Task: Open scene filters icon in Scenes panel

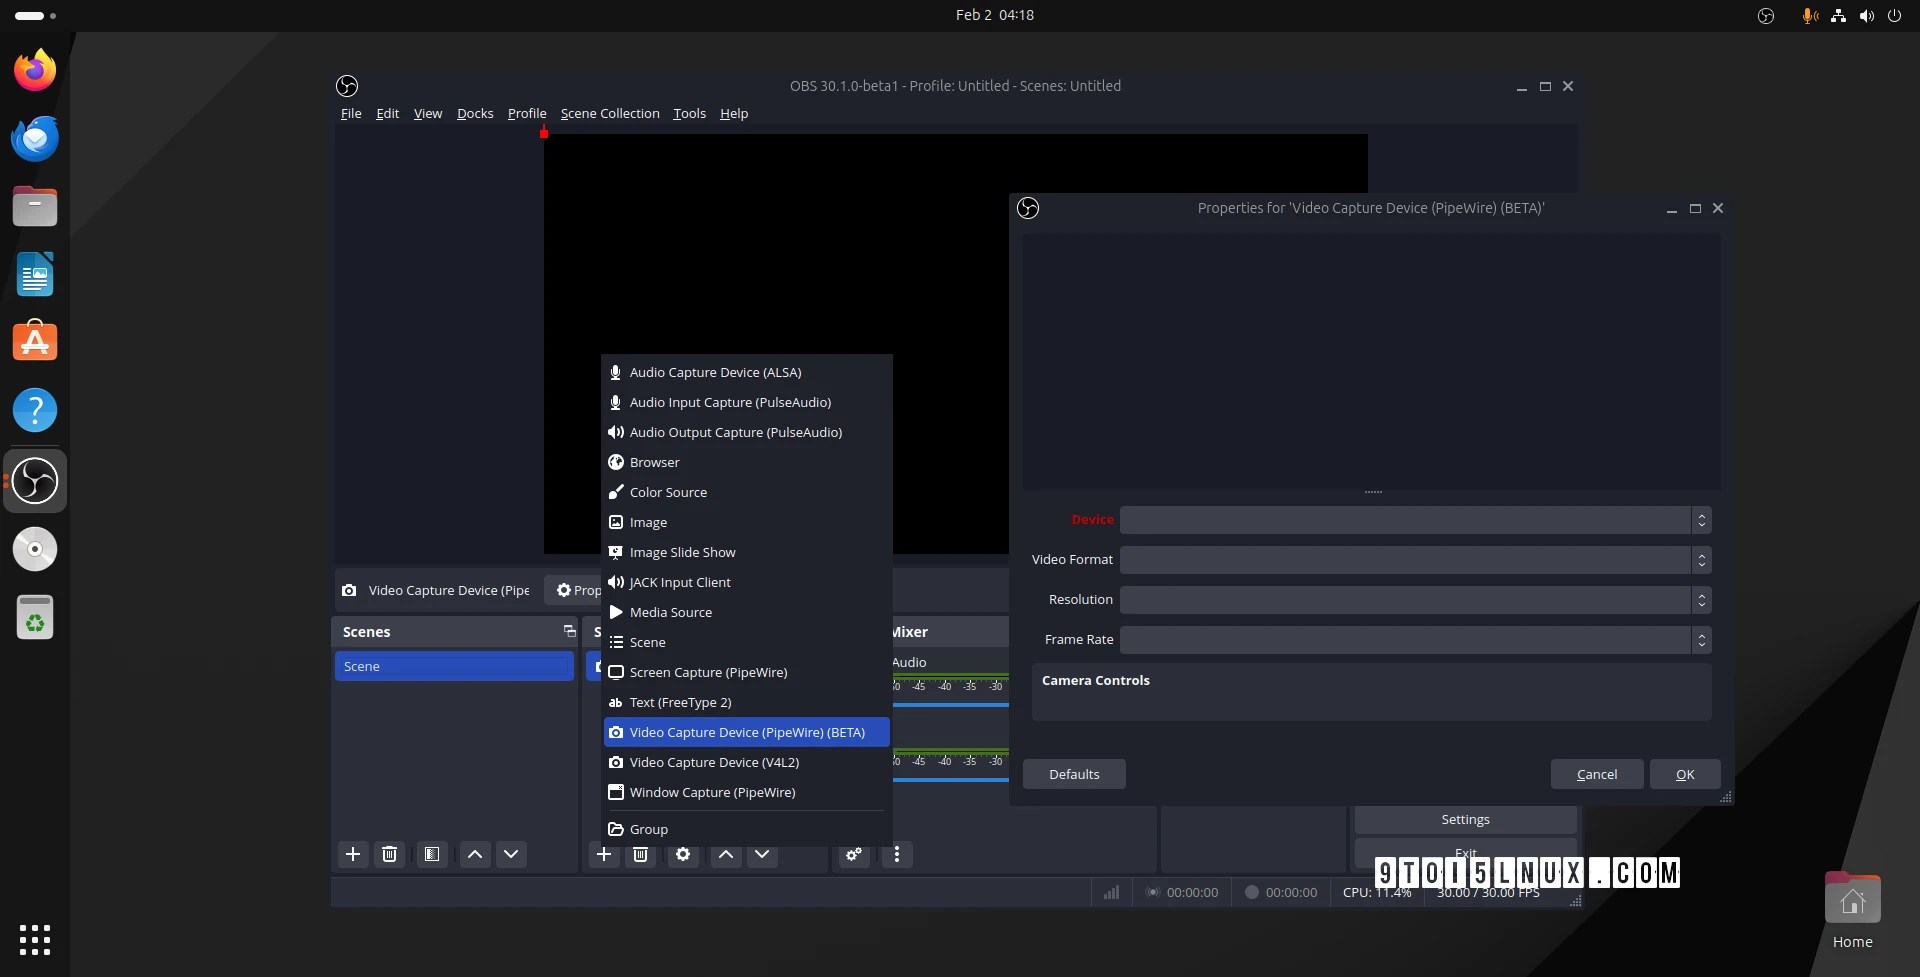Action: click(x=432, y=854)
